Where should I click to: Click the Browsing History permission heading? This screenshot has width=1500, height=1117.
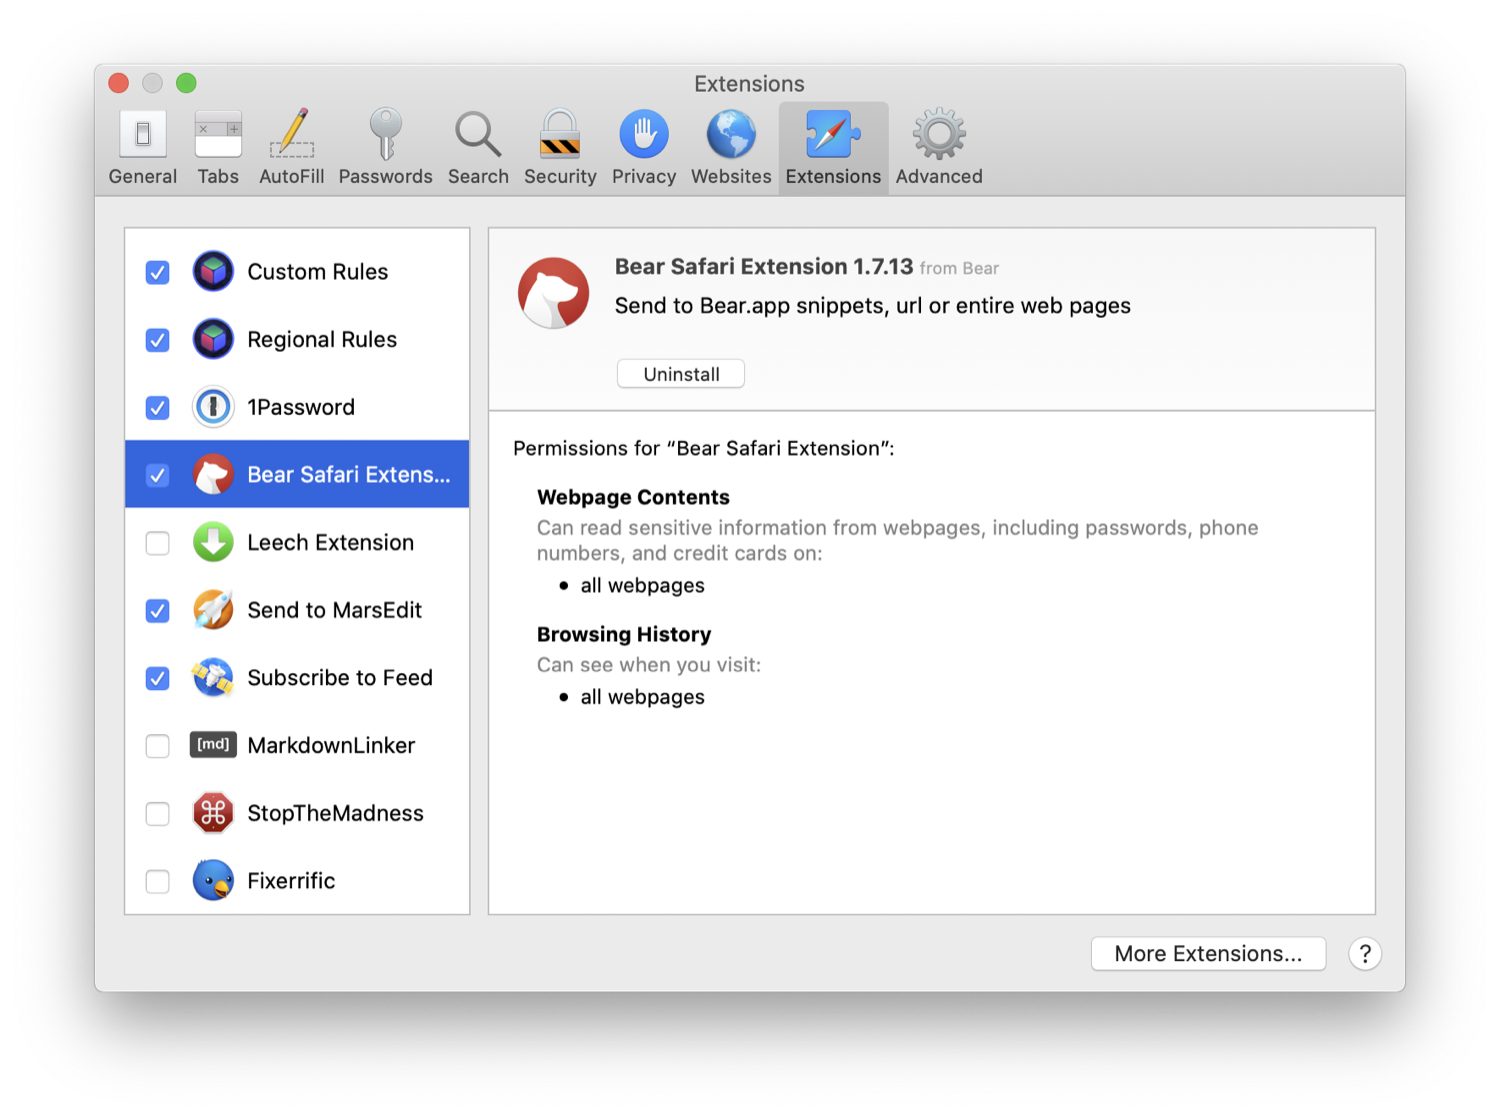tap(624, 635)
